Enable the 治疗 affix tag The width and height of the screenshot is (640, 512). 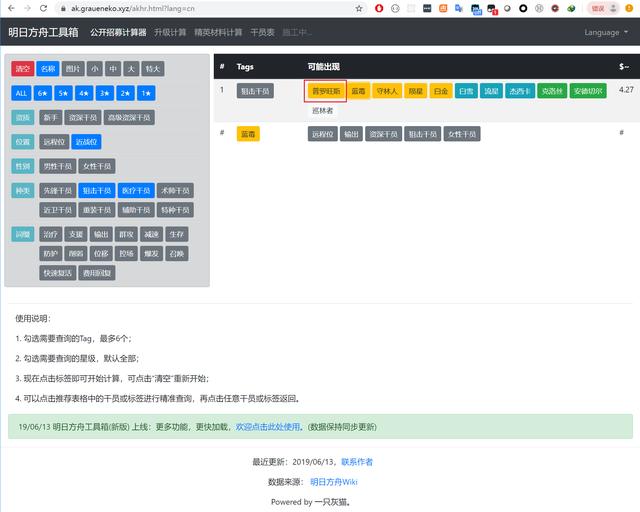(x=50, y=234)
